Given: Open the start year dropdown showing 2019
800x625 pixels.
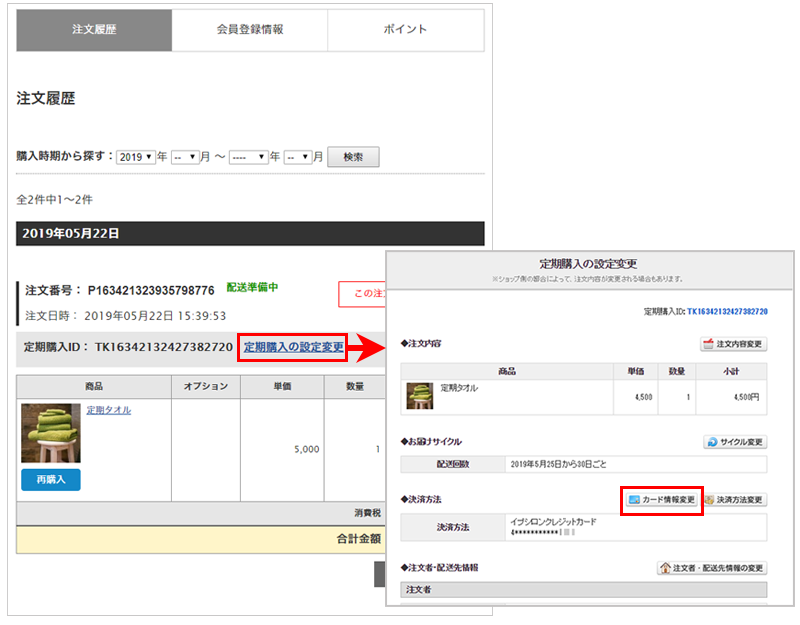Looking at the screenshot, I should click(136, 157).
